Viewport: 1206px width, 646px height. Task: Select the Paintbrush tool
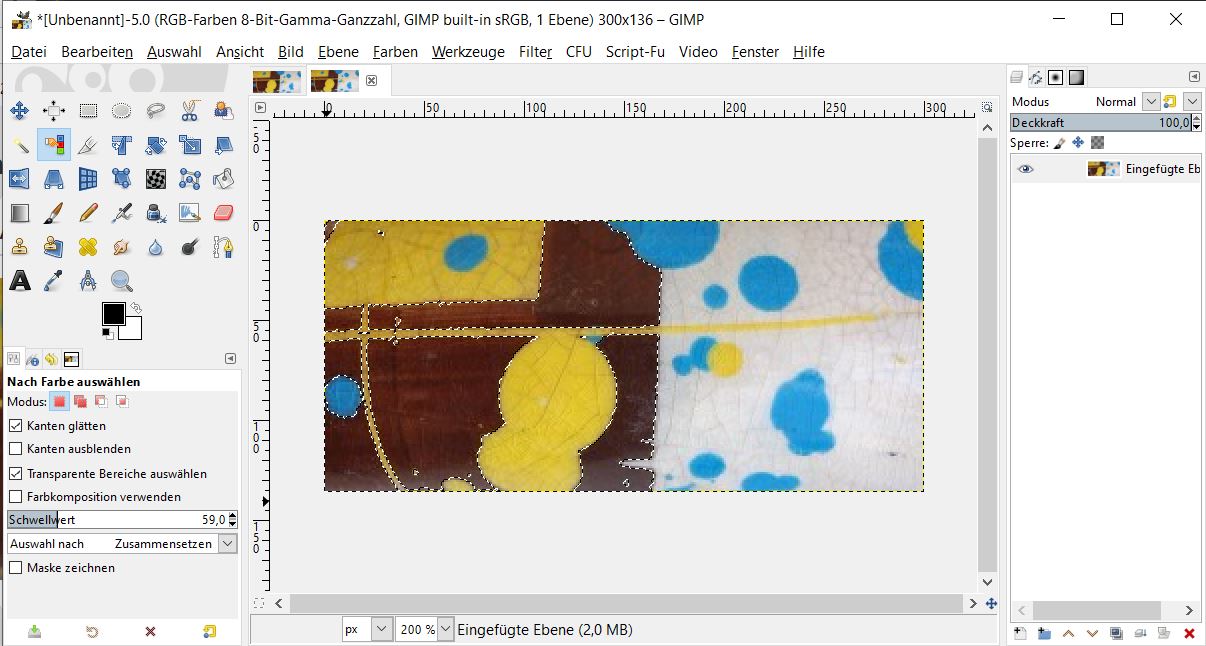pos(53,213)
